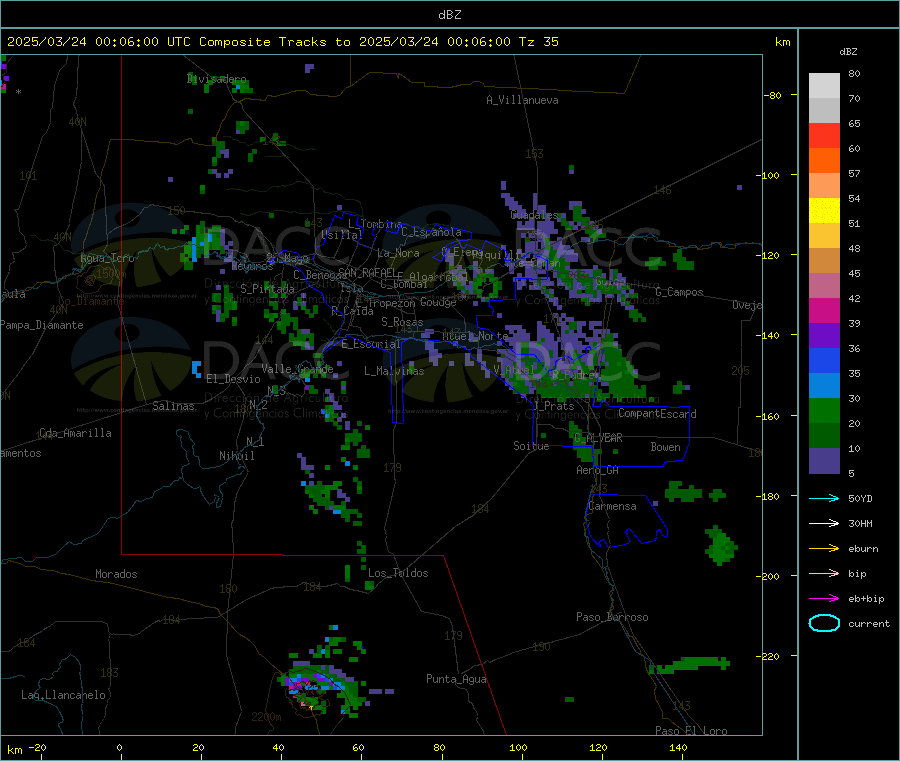Click the Atuel_Norte map label

tap(474, 336)
